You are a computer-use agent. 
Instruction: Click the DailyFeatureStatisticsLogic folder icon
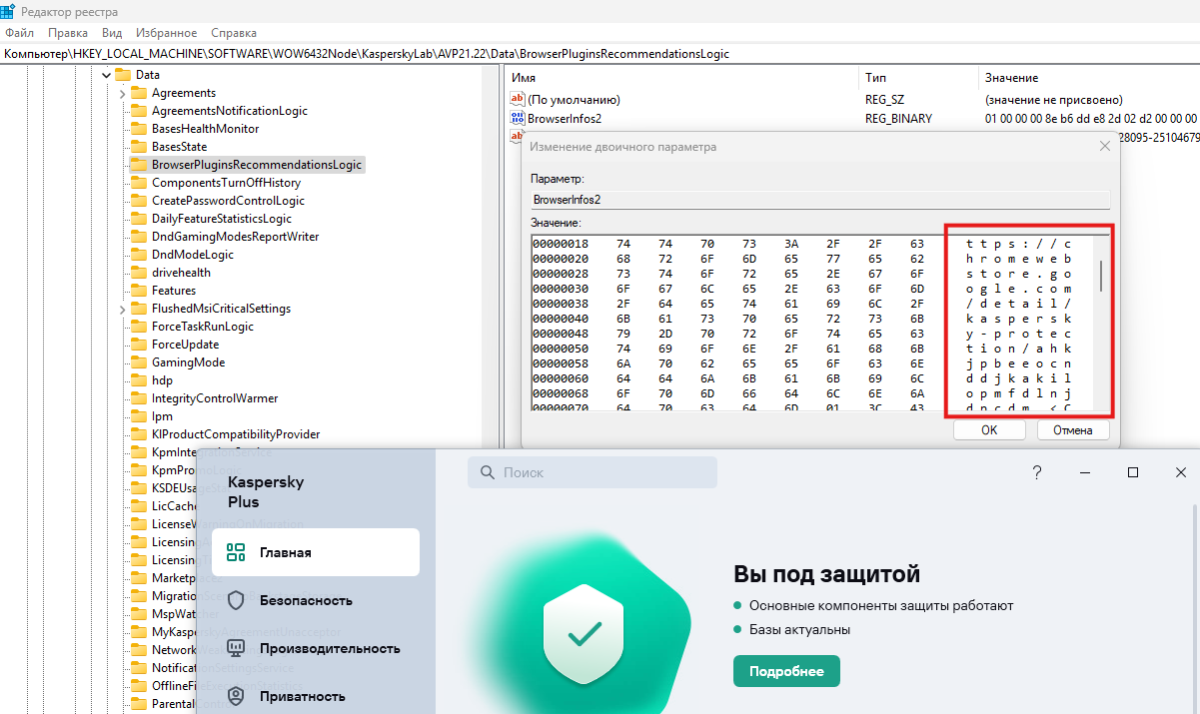pos(139,219)
